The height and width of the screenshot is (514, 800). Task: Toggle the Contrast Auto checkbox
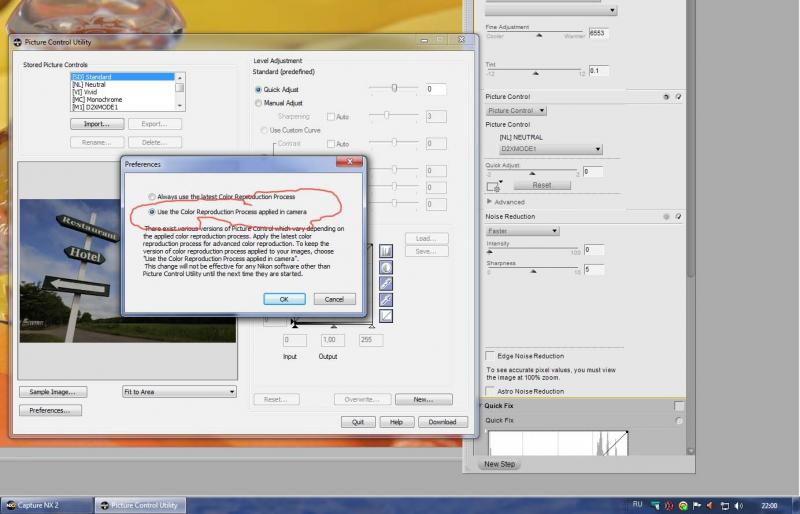point(331,144)
